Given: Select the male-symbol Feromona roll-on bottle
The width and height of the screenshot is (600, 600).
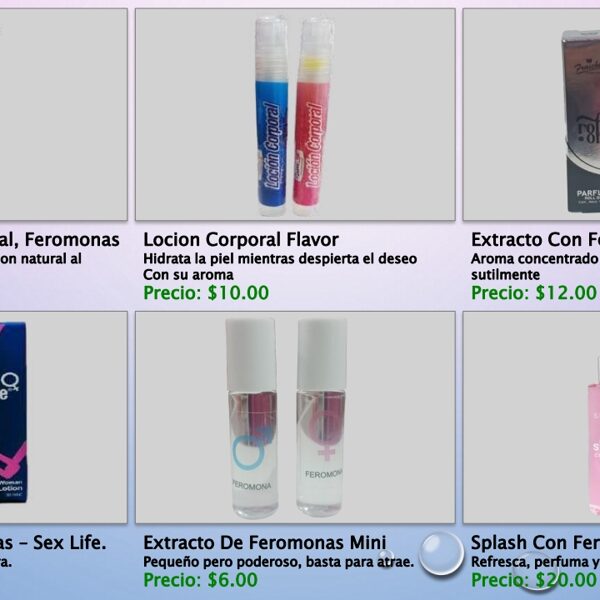Looking at the screenshot, I should 252,418.
